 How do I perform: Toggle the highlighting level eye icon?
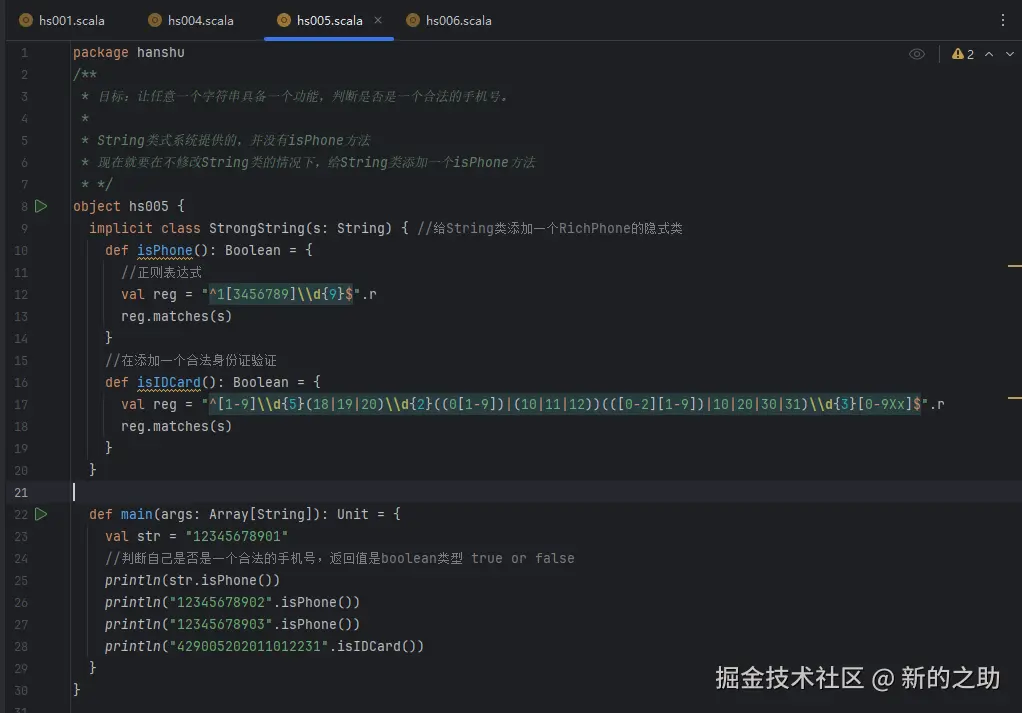917,53
